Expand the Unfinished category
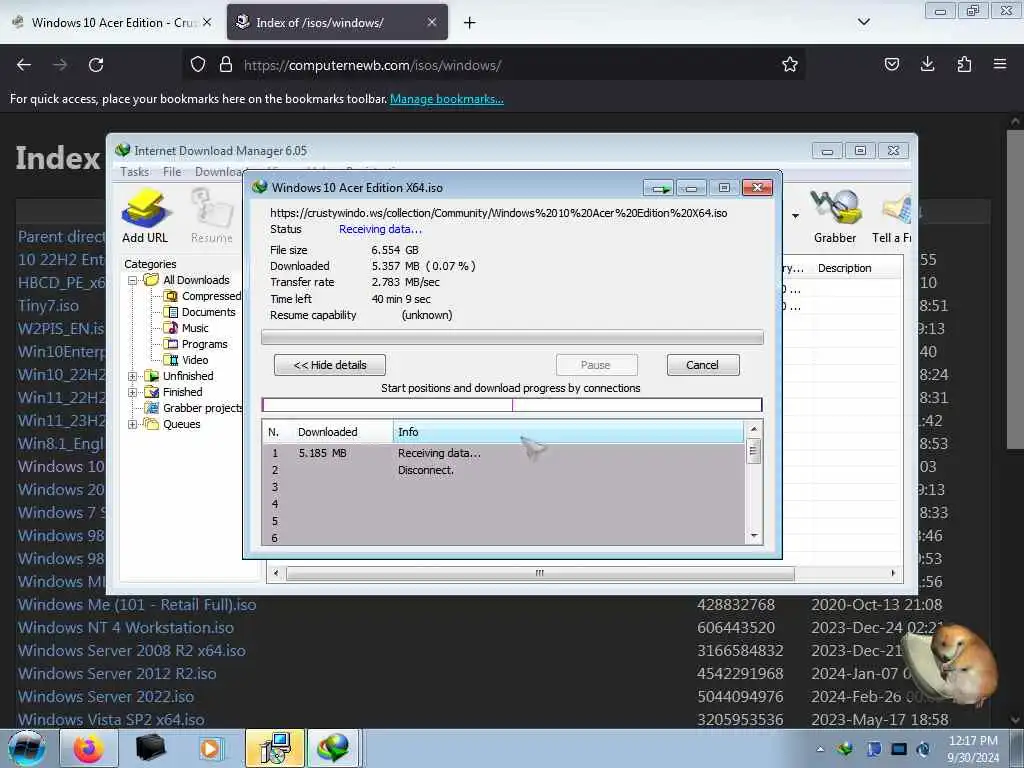The image size is (1024, 768). (x=133, y=376)
